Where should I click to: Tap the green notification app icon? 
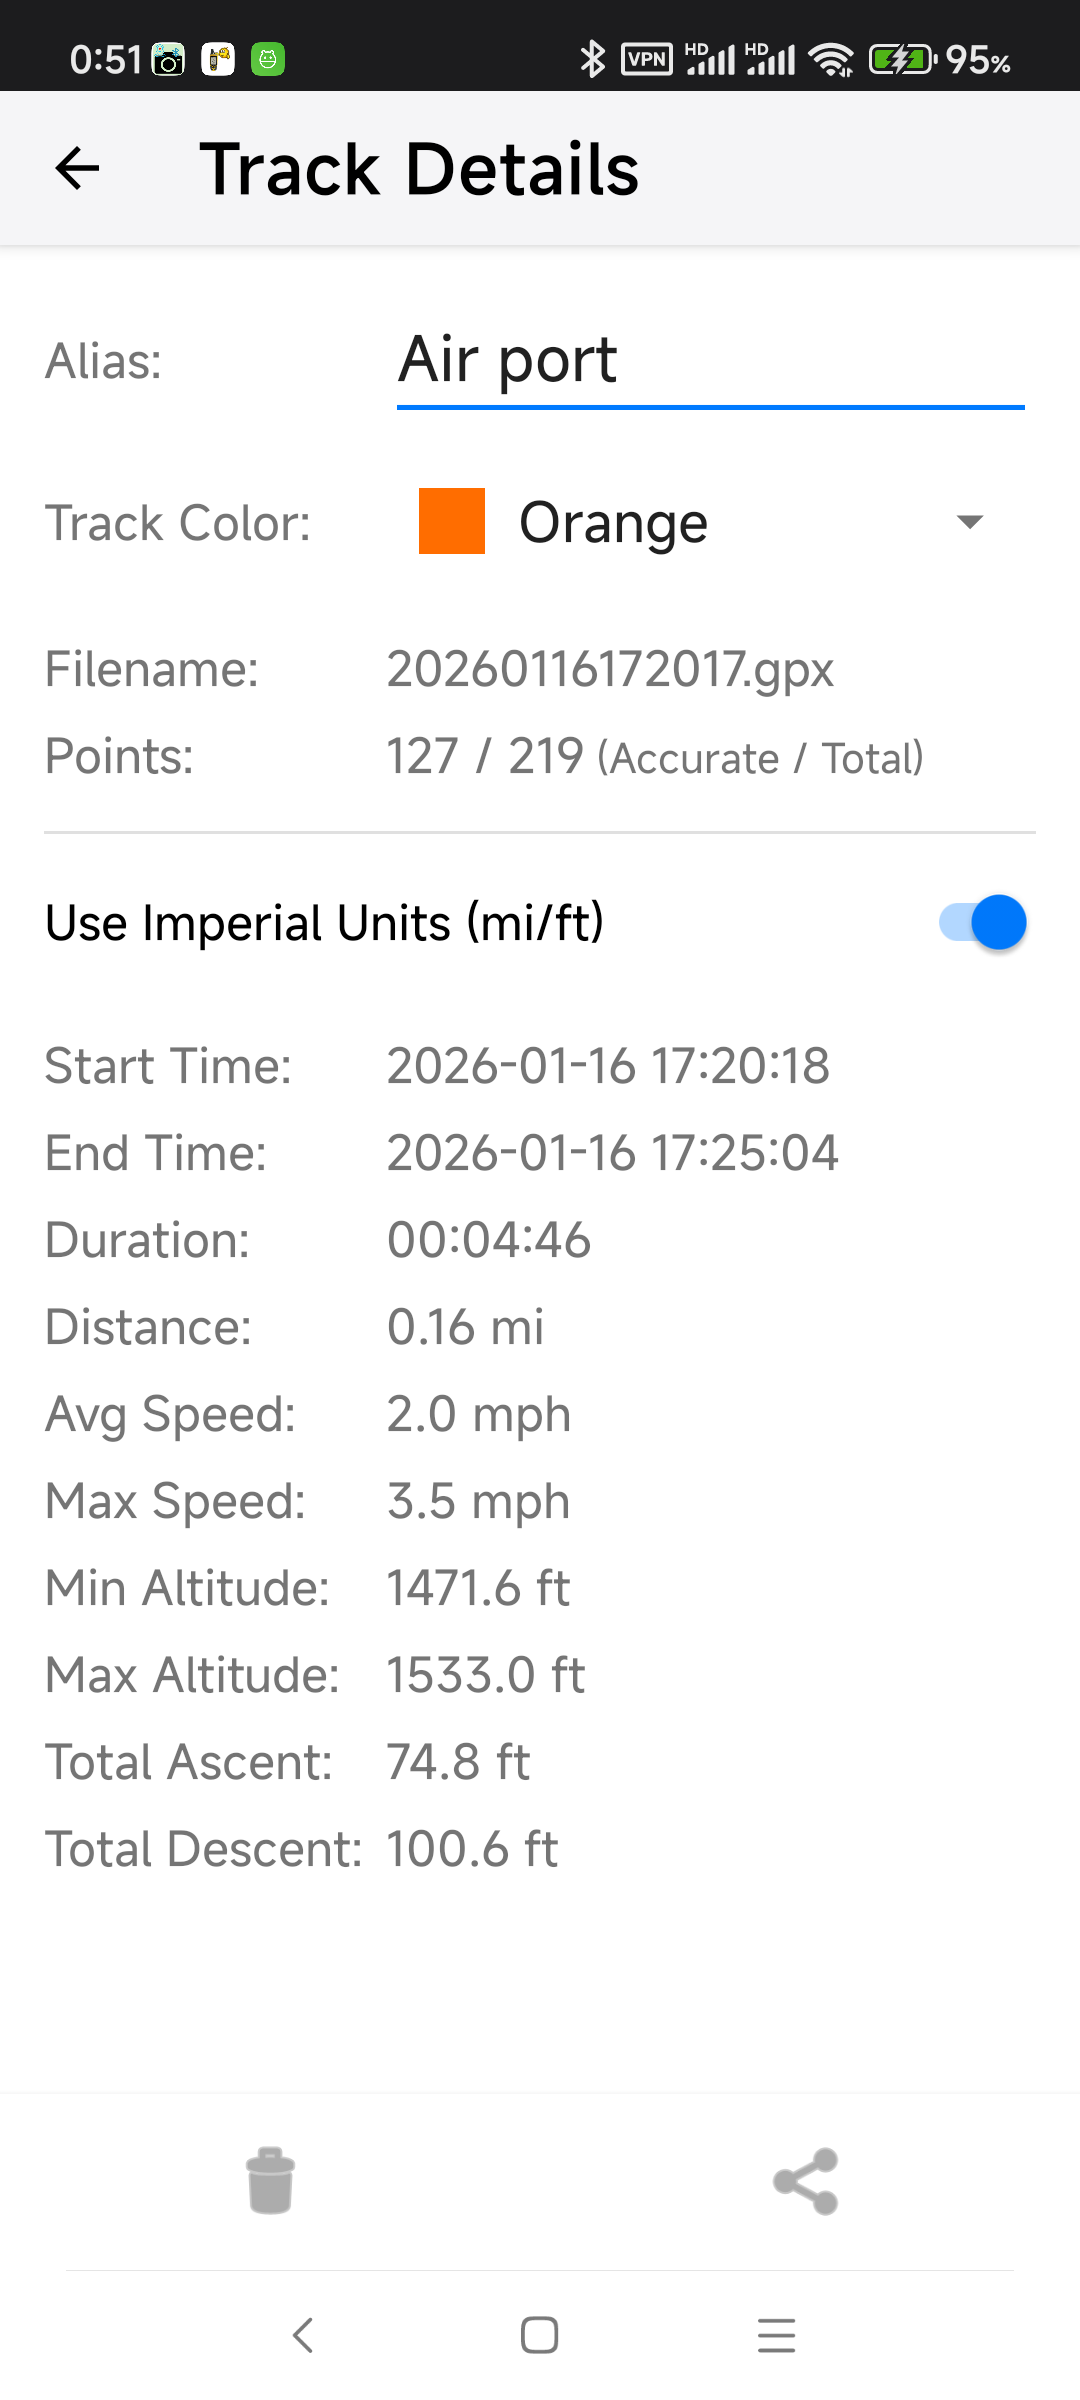coord(268,60)
